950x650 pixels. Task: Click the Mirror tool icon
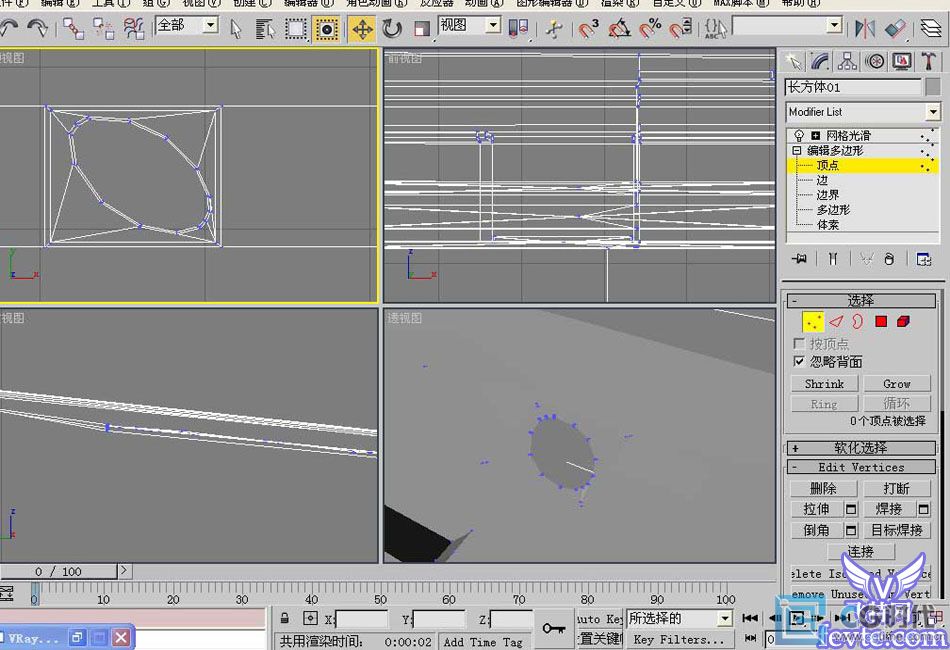[865, 28]
